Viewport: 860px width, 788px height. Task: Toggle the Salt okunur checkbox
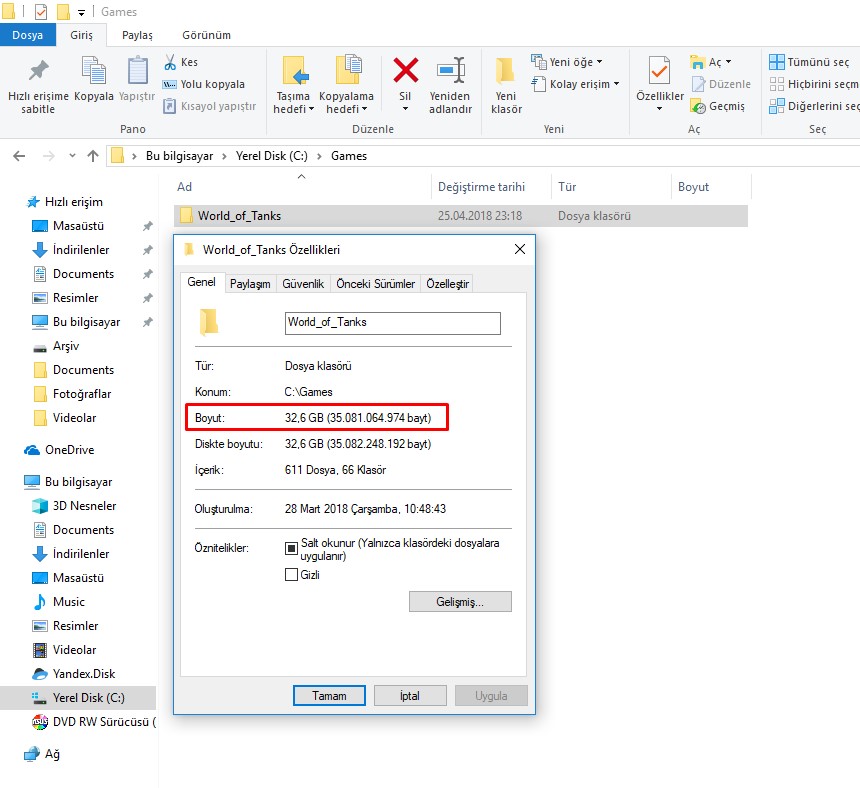[x=292, y=548]
